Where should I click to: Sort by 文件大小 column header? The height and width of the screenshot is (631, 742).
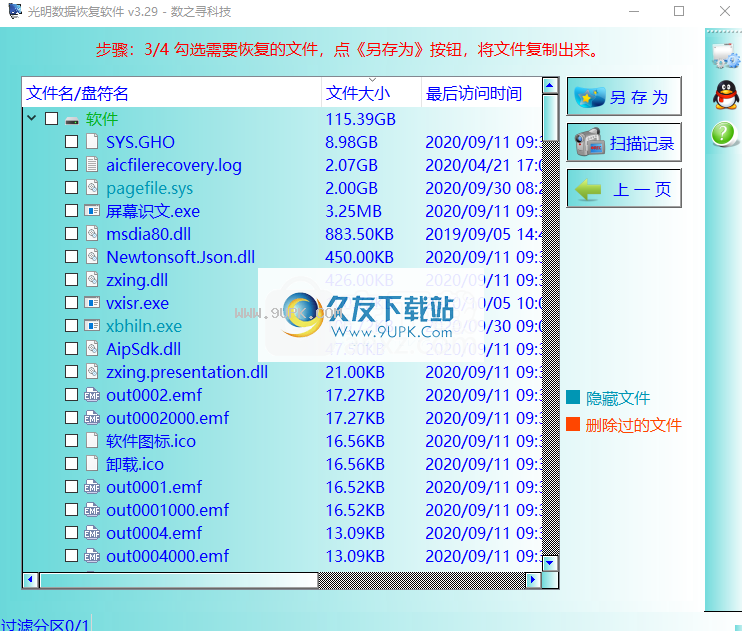(x=371, y=93)
